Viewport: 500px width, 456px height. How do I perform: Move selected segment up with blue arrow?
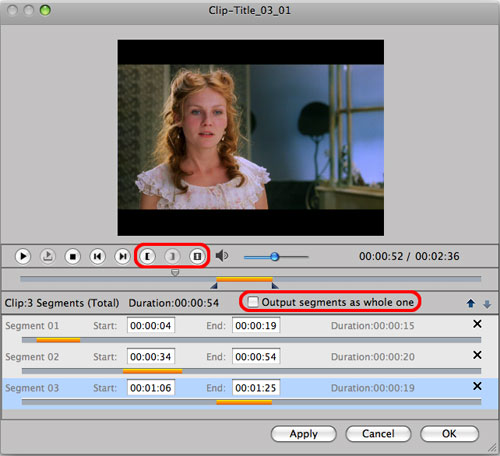471,303
